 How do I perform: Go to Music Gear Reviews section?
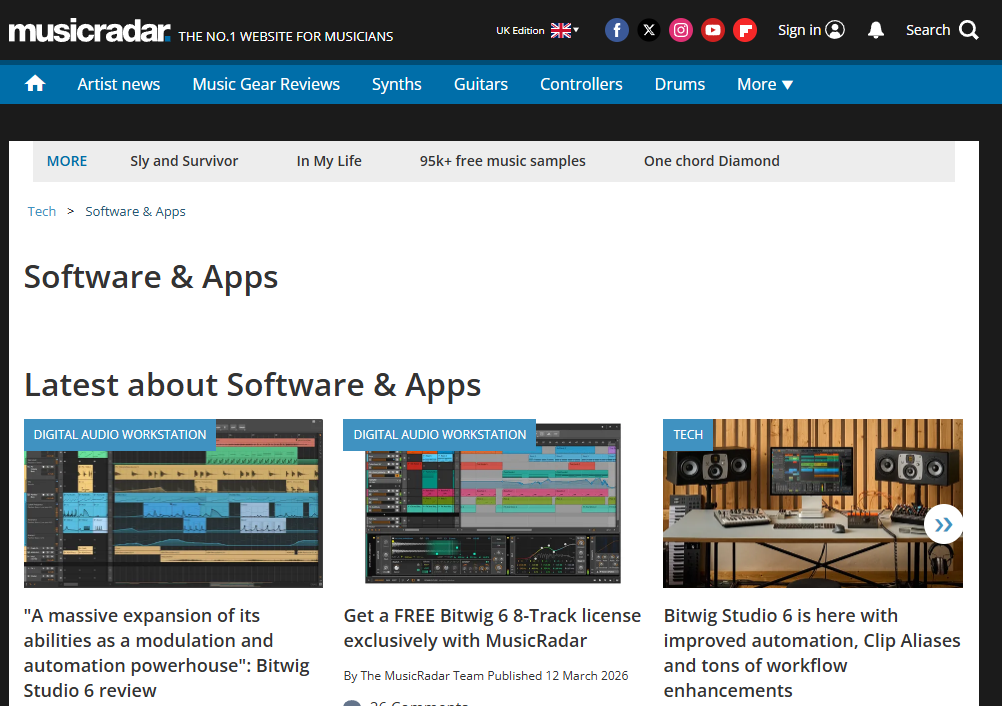coord(266,84)
